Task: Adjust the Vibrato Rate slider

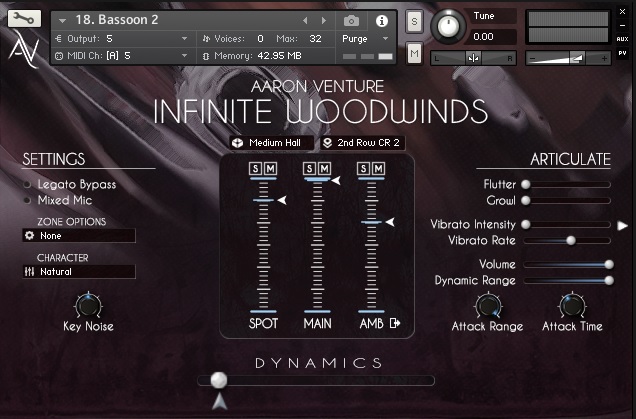Action: tap(567, 241)
